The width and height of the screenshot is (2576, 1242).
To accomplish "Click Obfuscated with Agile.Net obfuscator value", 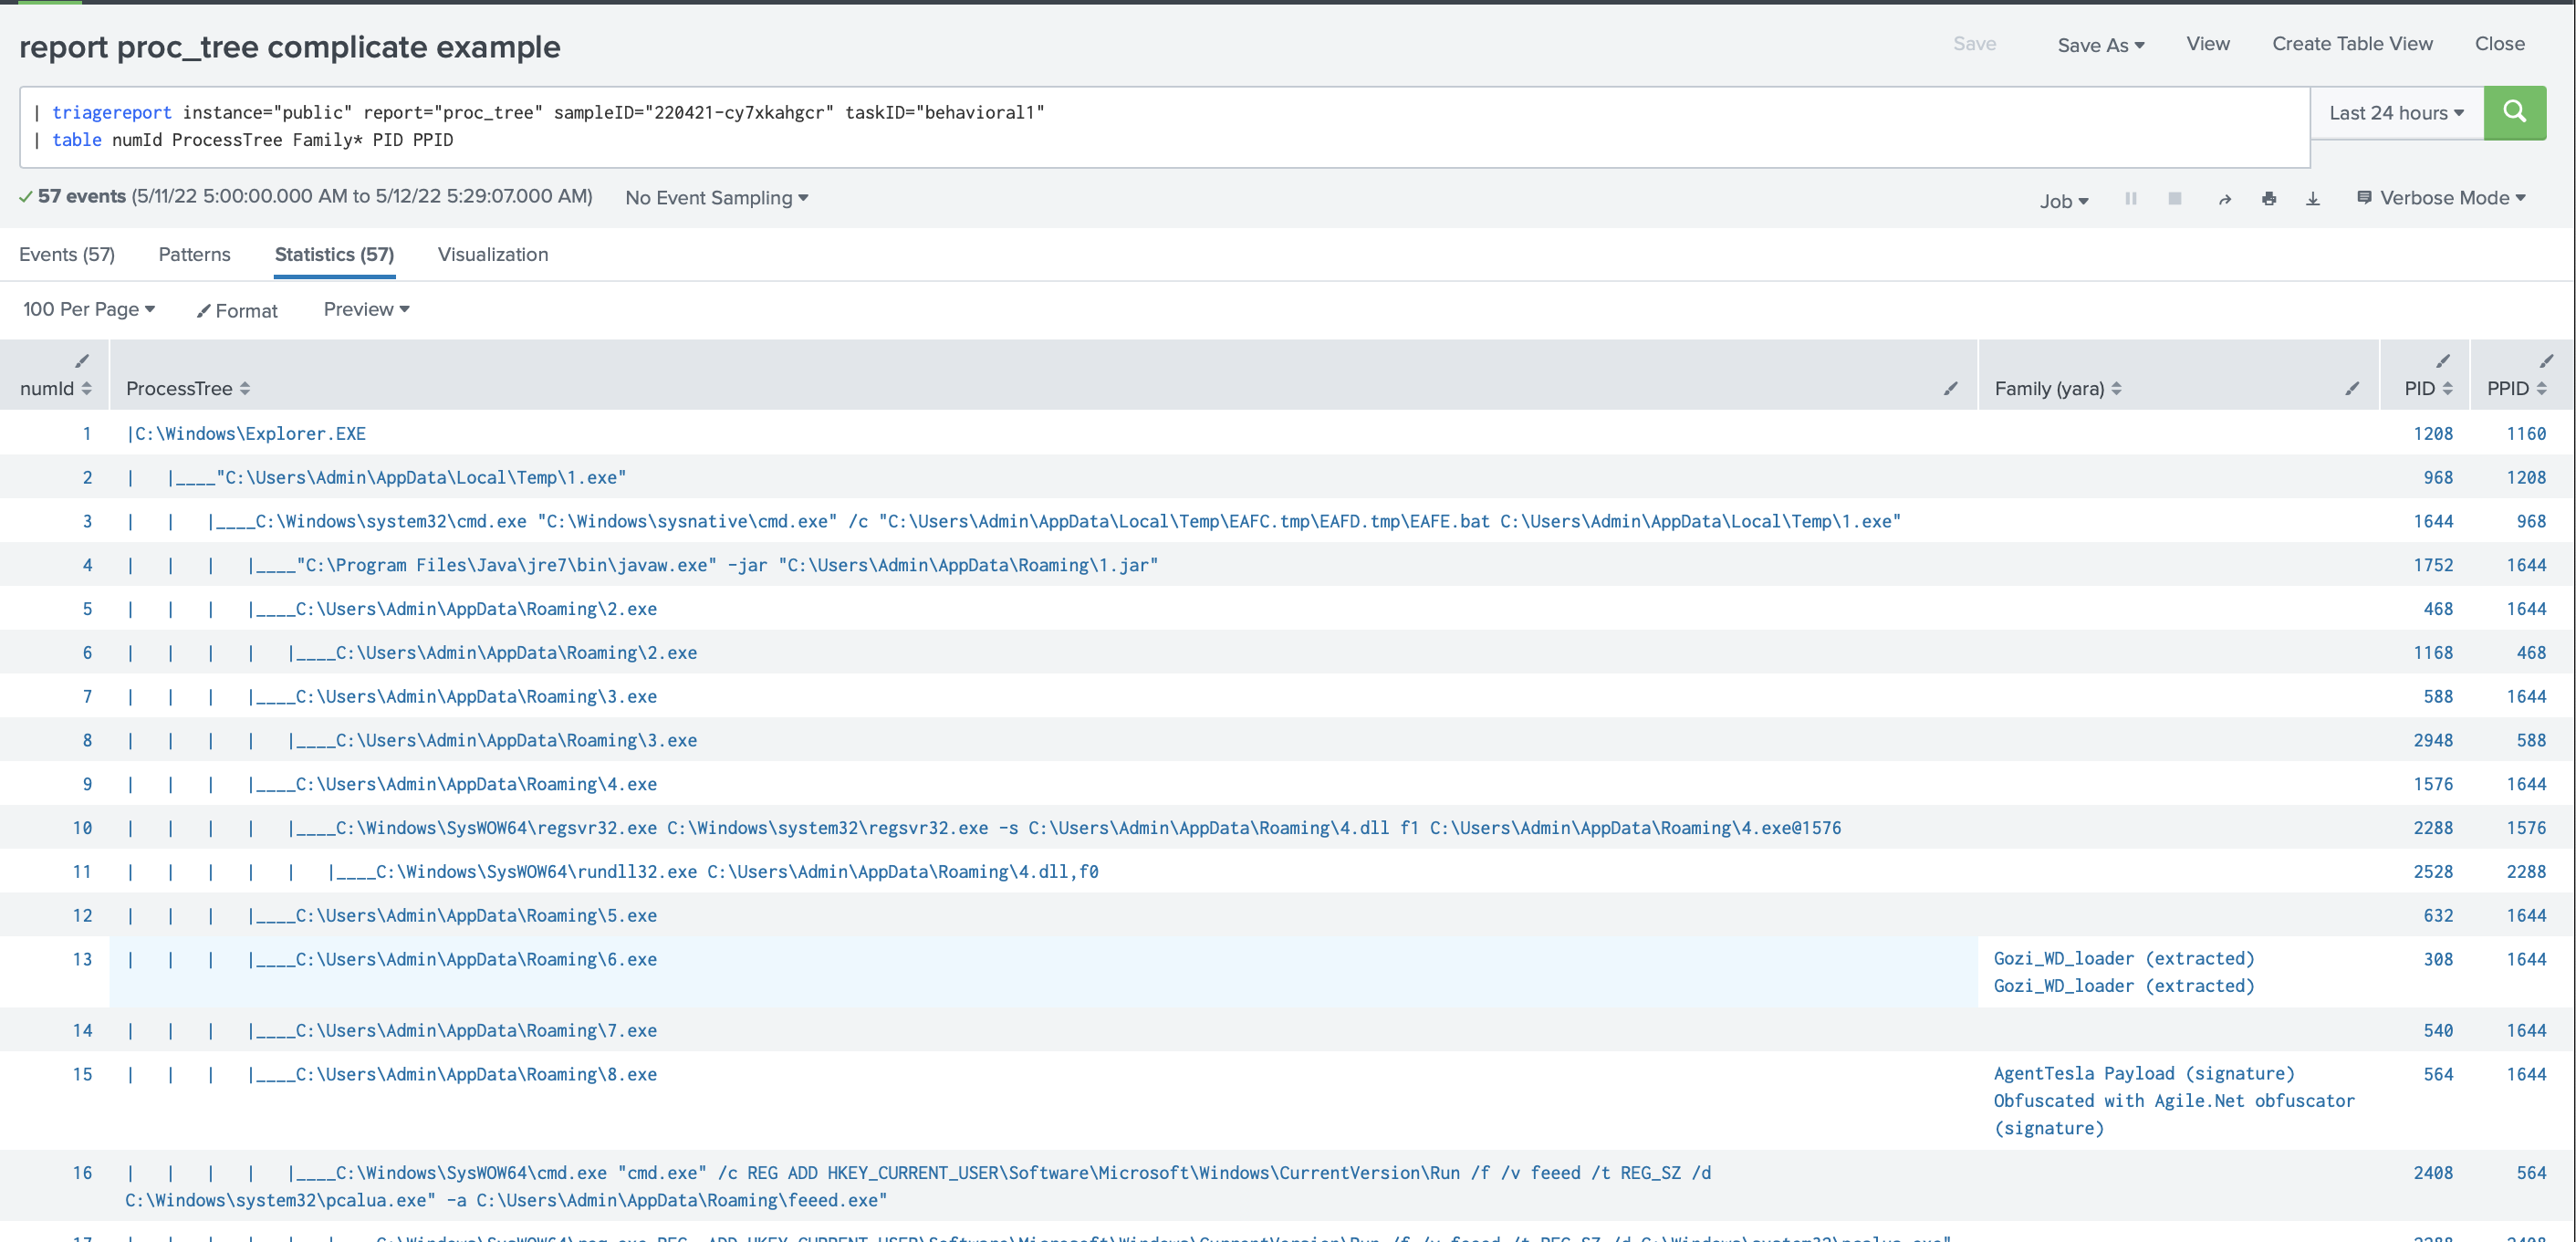I will (2174, 1114).
